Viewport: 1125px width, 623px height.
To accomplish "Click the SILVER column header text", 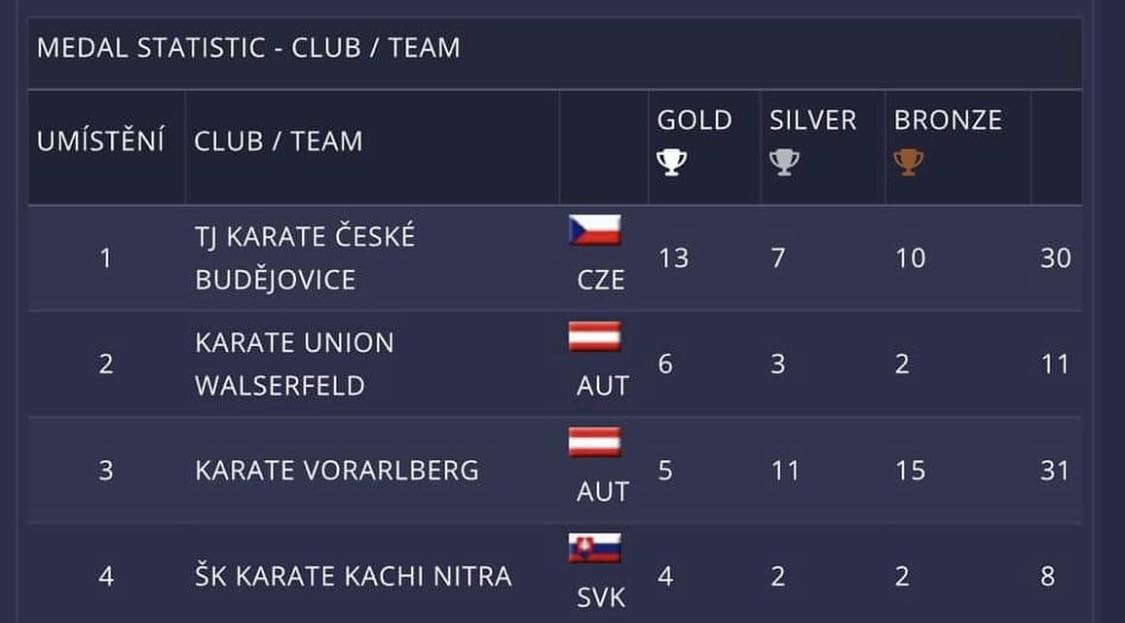I will pos(813,121).
